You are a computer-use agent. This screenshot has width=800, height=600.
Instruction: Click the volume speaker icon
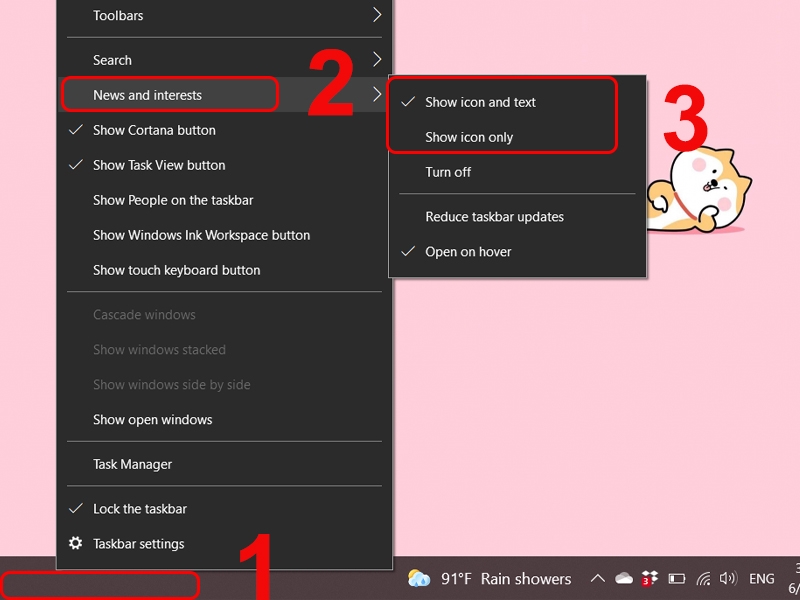pos(728,578)
